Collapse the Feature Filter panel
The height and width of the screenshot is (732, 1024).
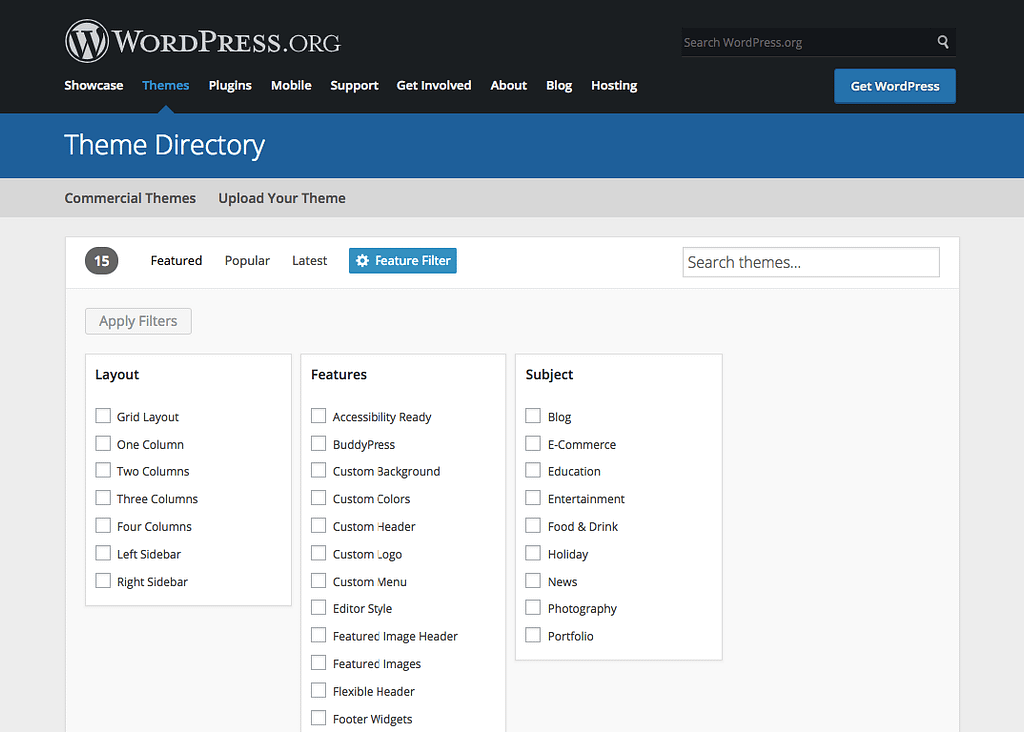[403, 261]
